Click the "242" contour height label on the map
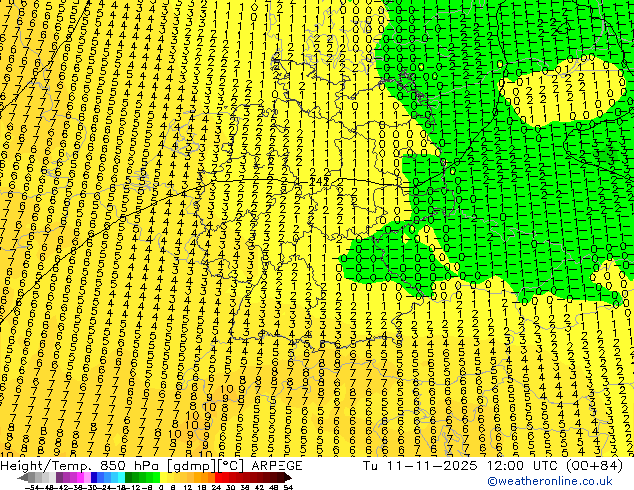Viewport: 634px width, 490px height. (x=319, y=182)
